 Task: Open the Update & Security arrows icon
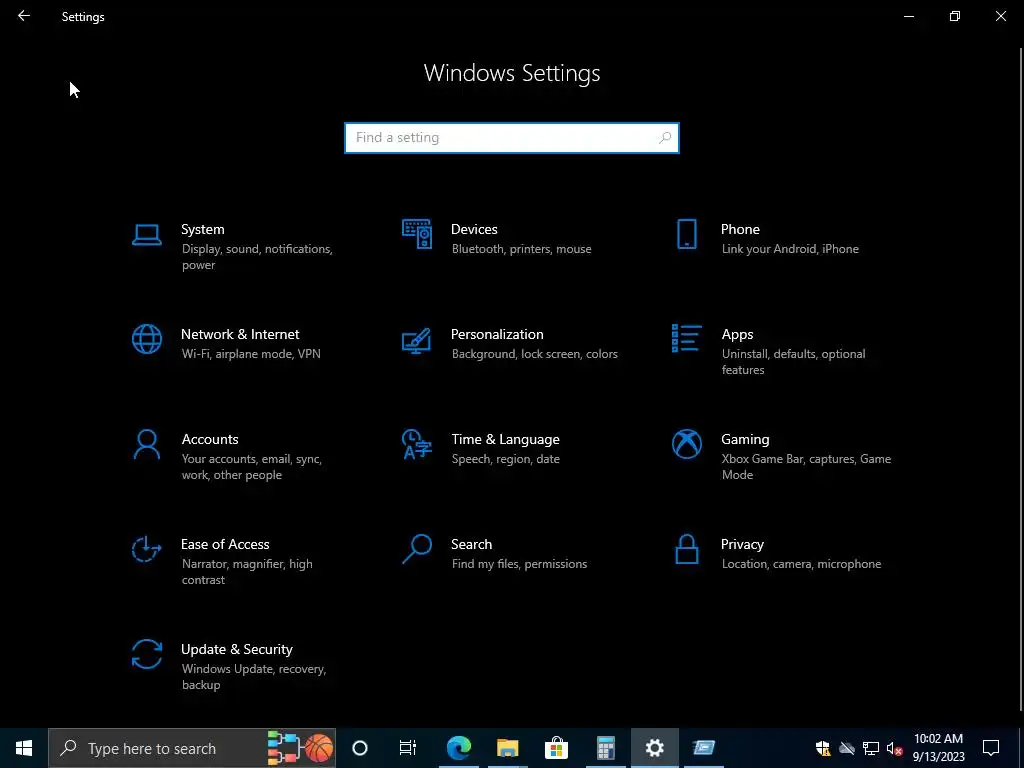coord(146,654)
